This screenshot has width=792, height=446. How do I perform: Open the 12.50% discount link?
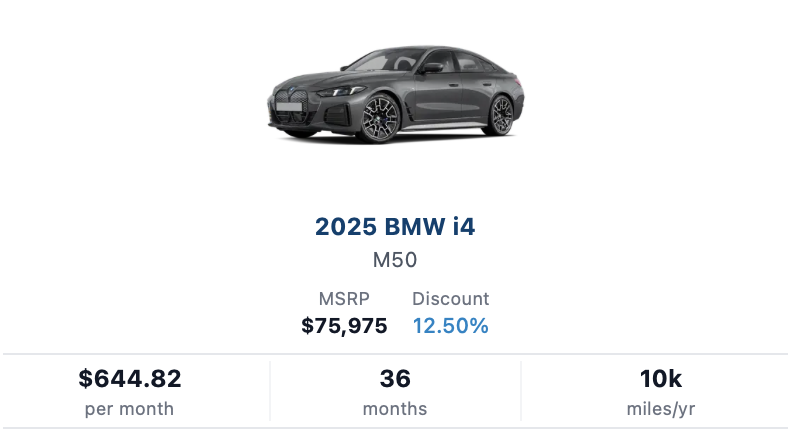tap(450, 326)
